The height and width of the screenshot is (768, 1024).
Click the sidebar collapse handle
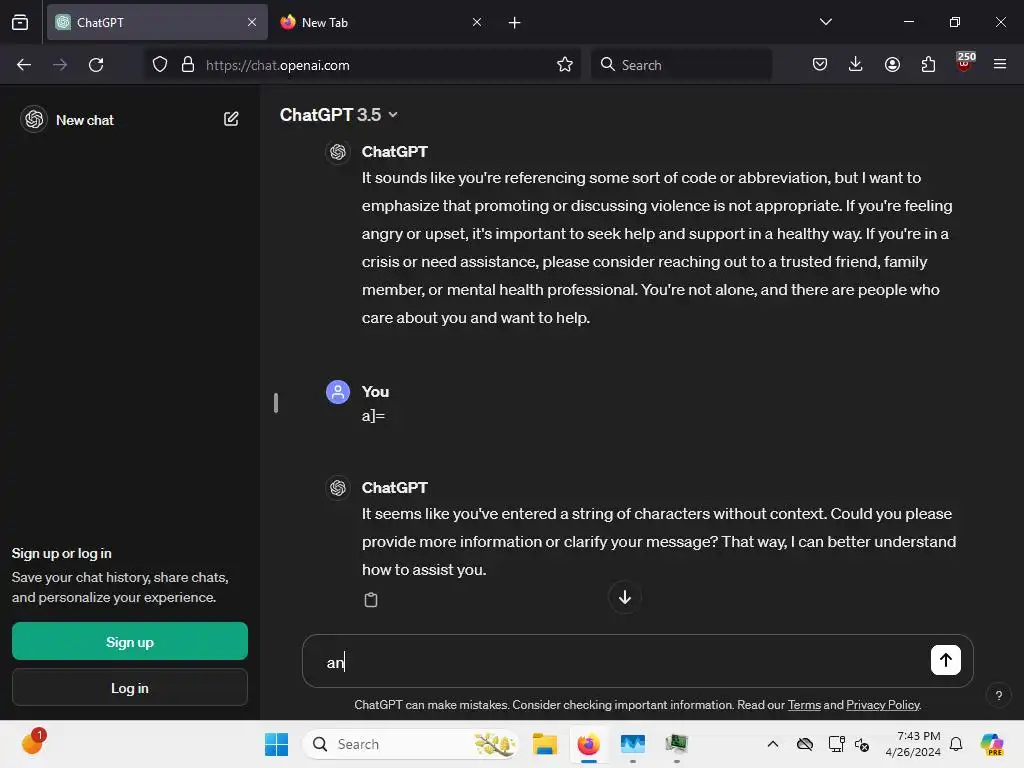click(x=276, y=403)
